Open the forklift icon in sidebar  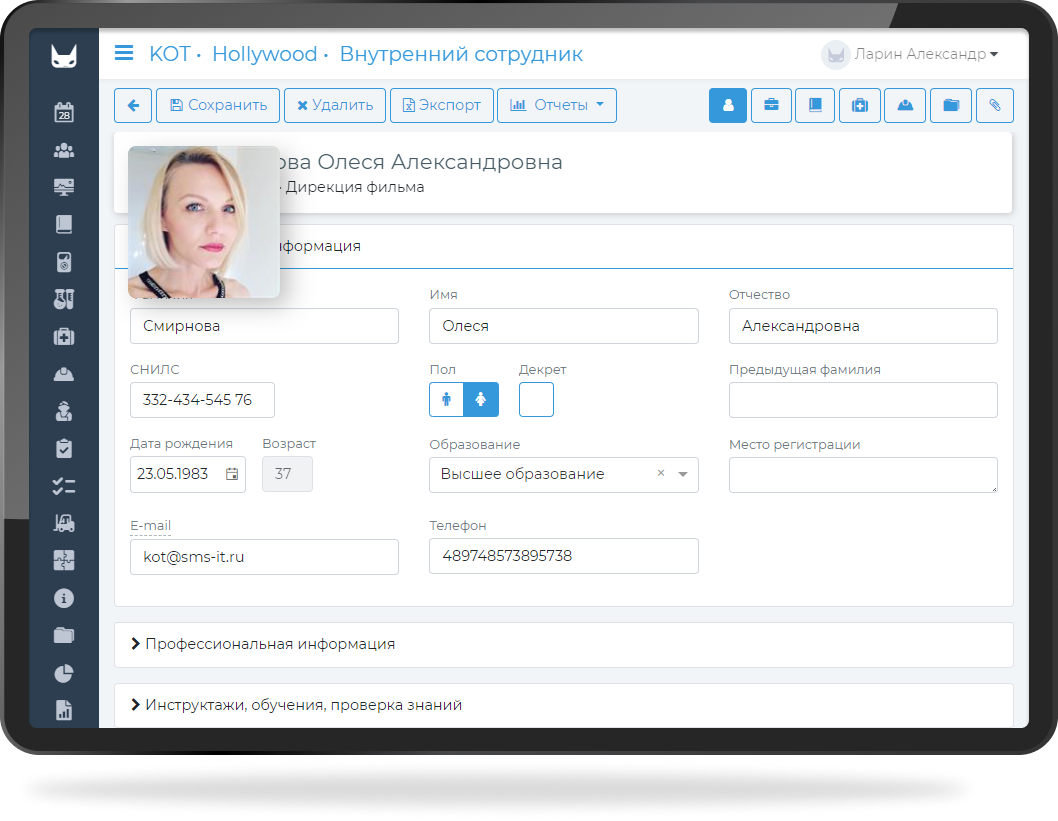(x=64, y=523)
